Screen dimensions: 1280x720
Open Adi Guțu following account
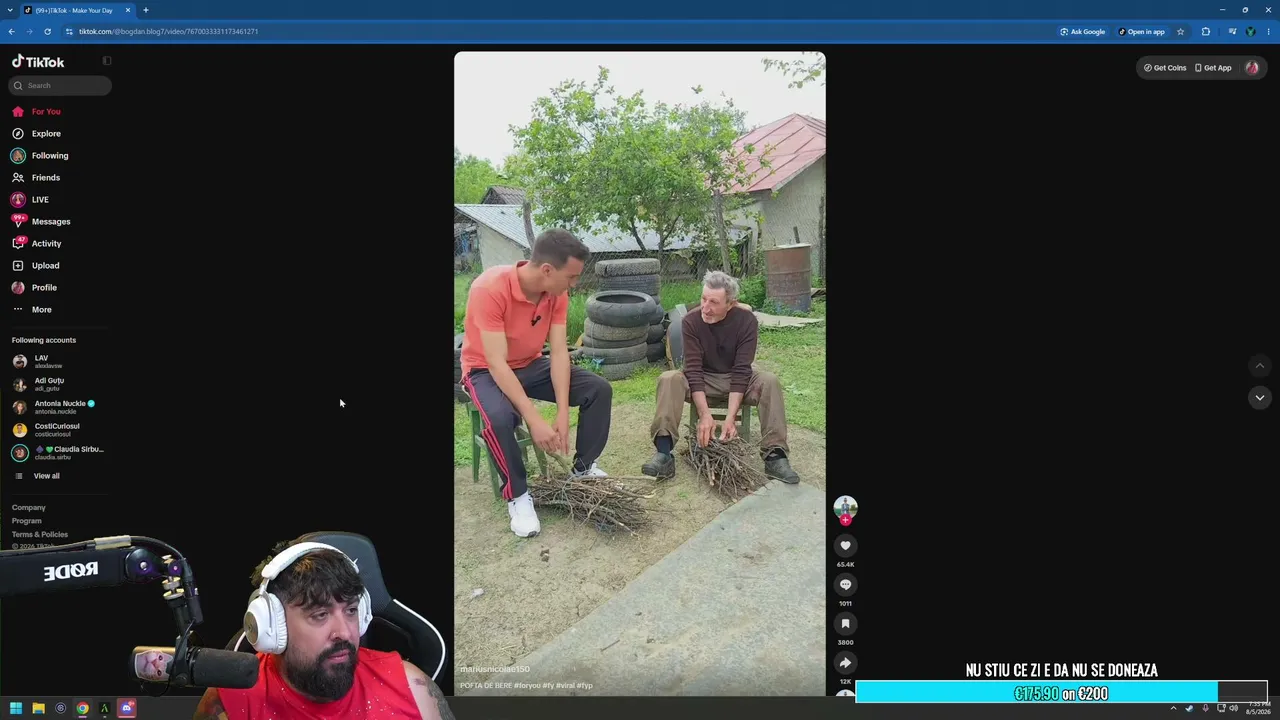click(x=49, y=384)
